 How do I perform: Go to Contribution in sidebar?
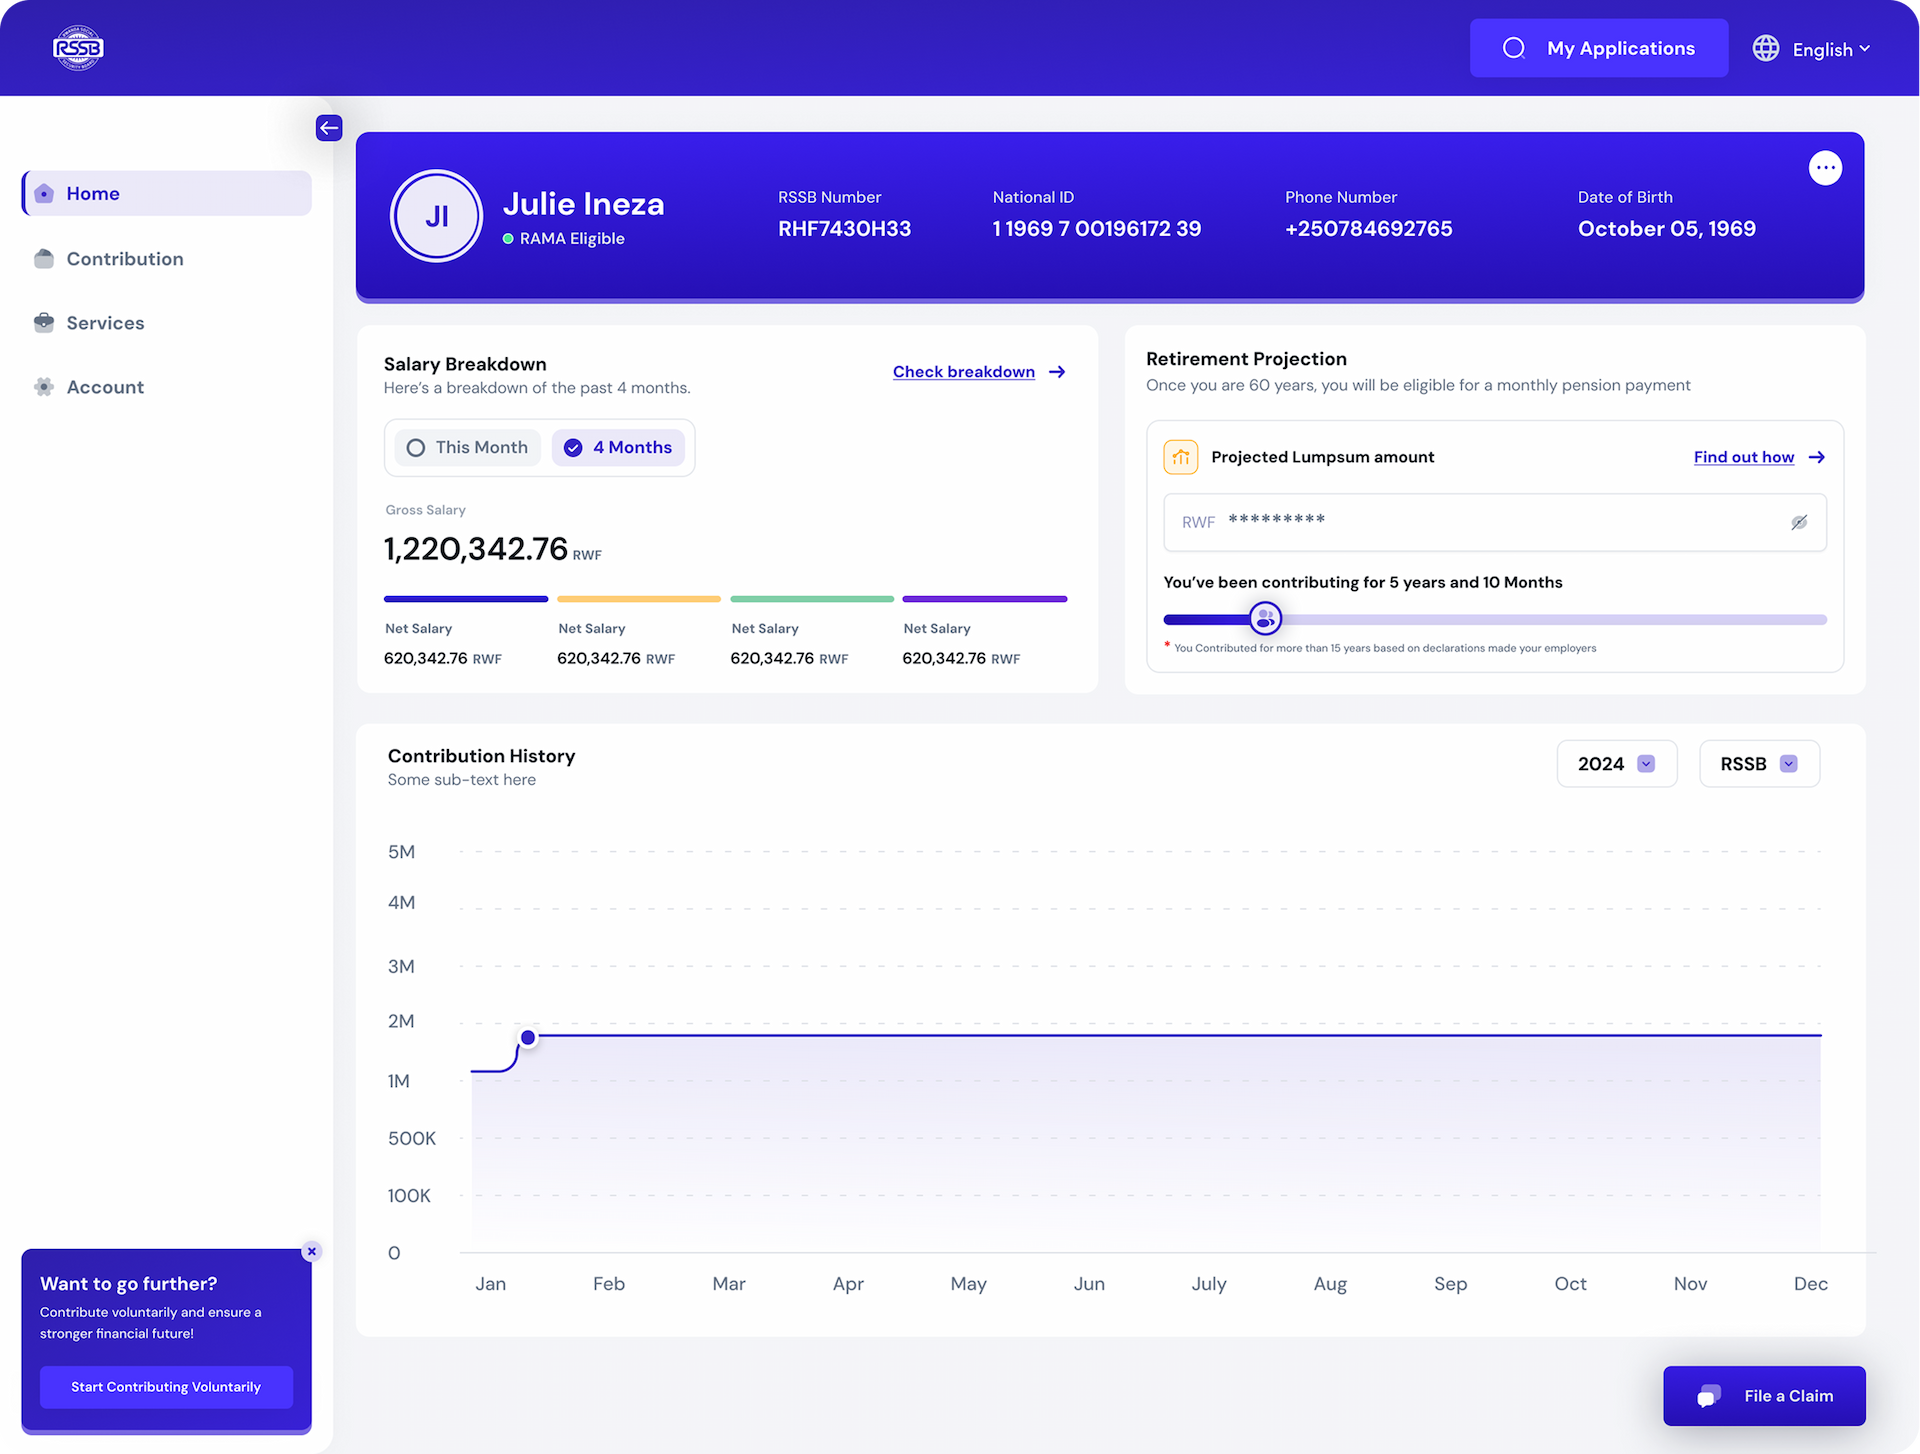[125, 259]
